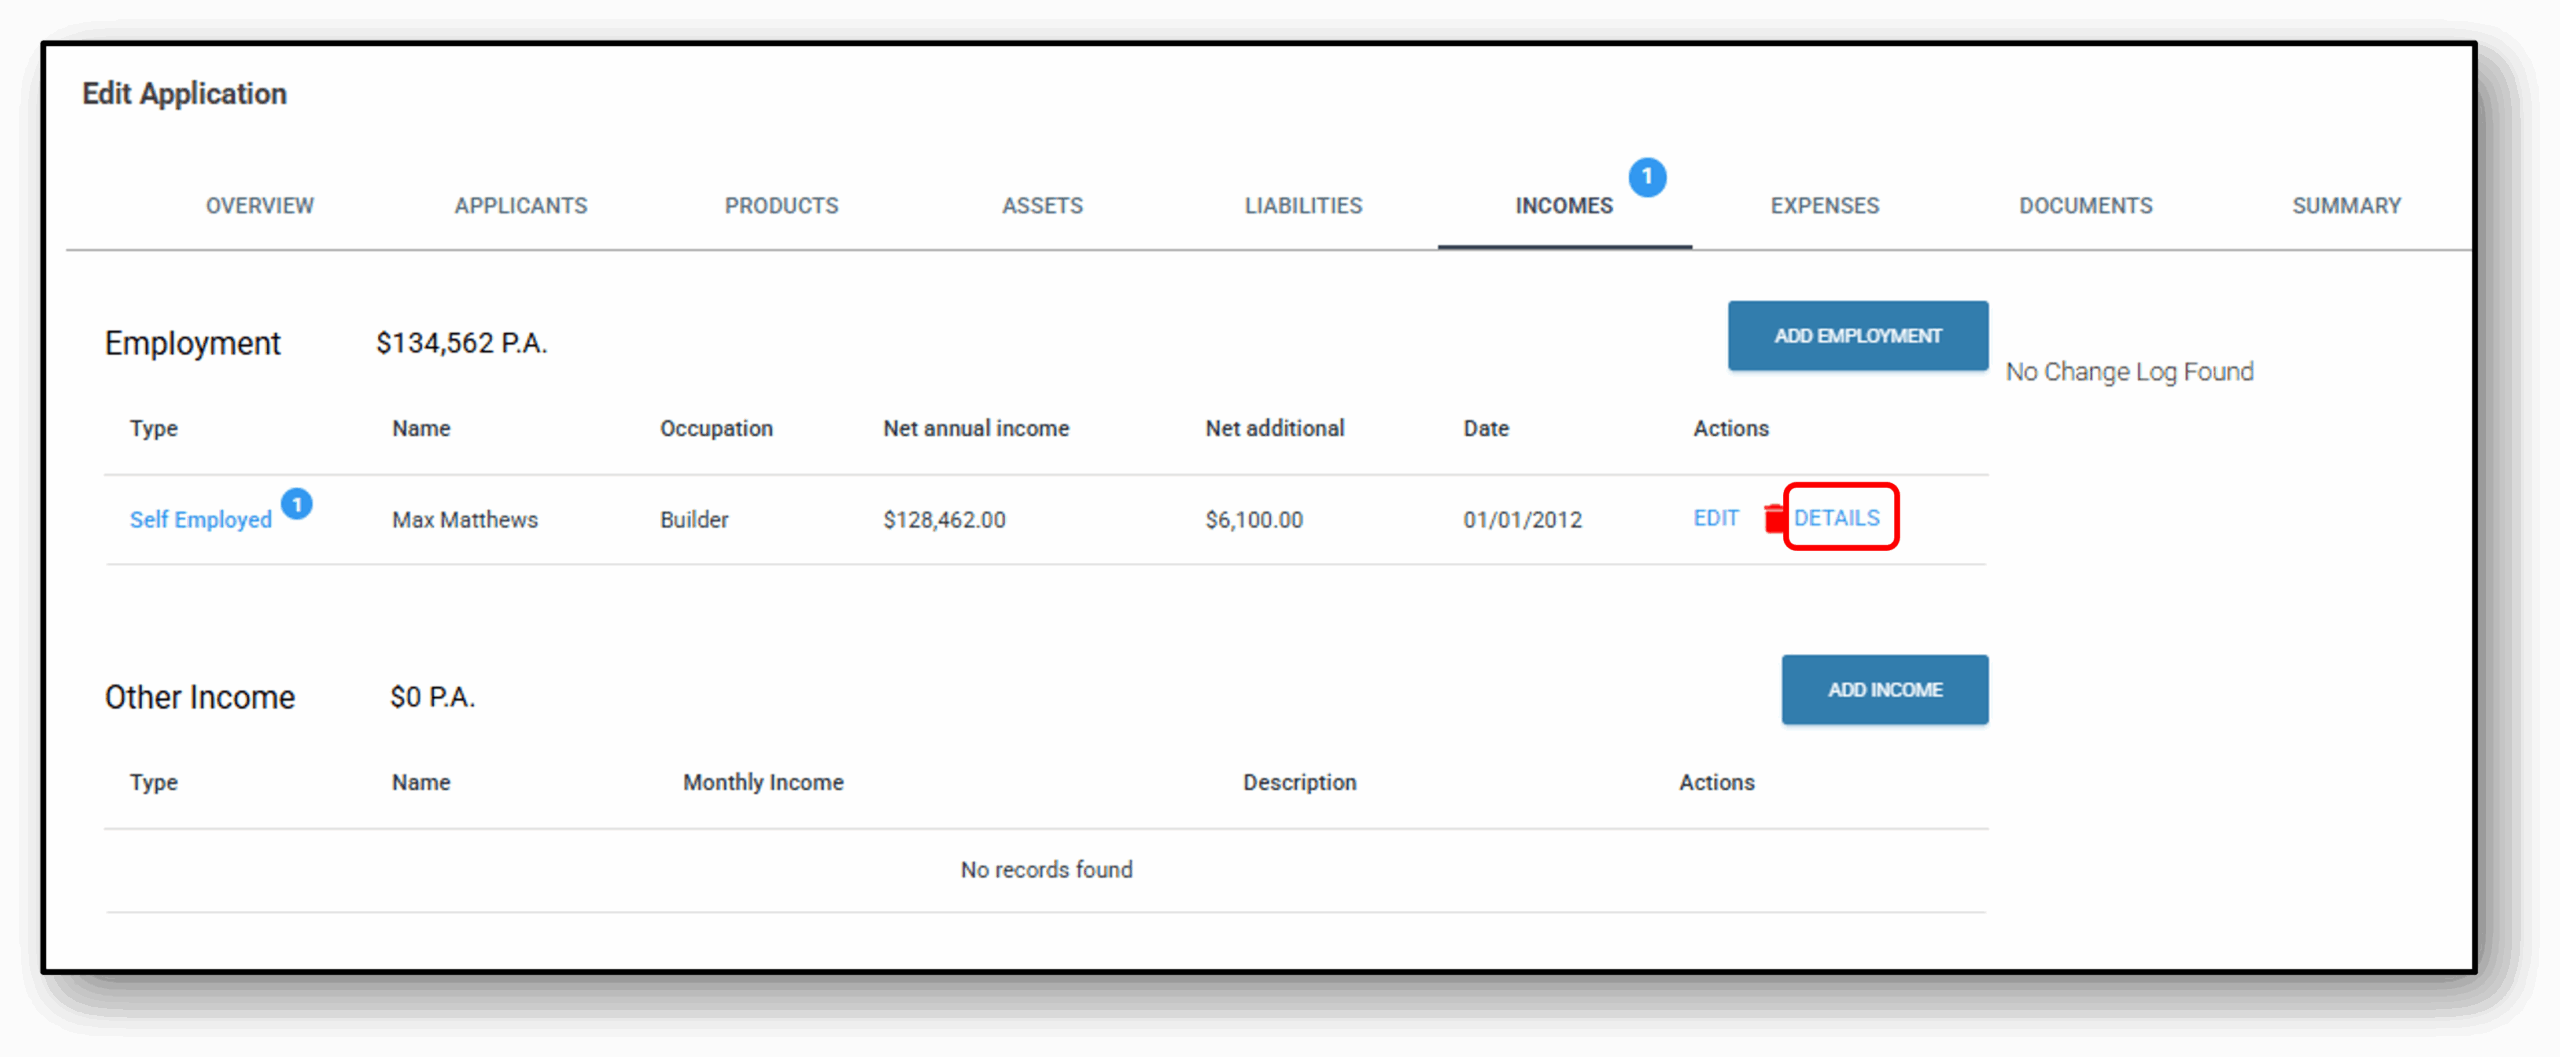
Task: Select the Assets tab
Action: (x=1042, y=206)
